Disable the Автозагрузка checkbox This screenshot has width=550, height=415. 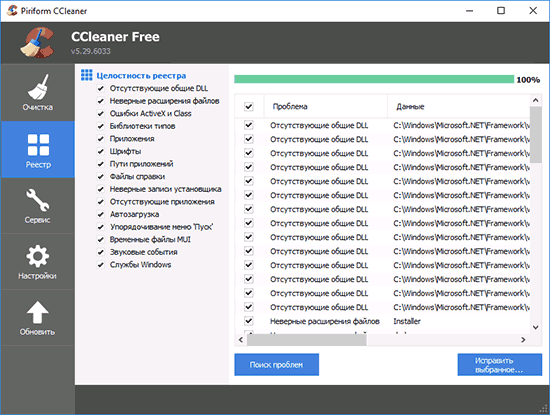click(101, 214)
